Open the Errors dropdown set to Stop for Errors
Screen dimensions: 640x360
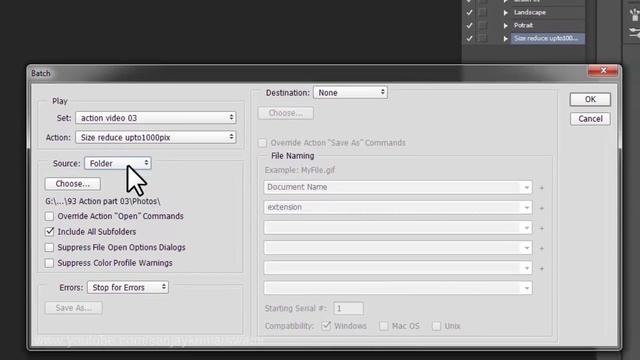coord(128,287)
